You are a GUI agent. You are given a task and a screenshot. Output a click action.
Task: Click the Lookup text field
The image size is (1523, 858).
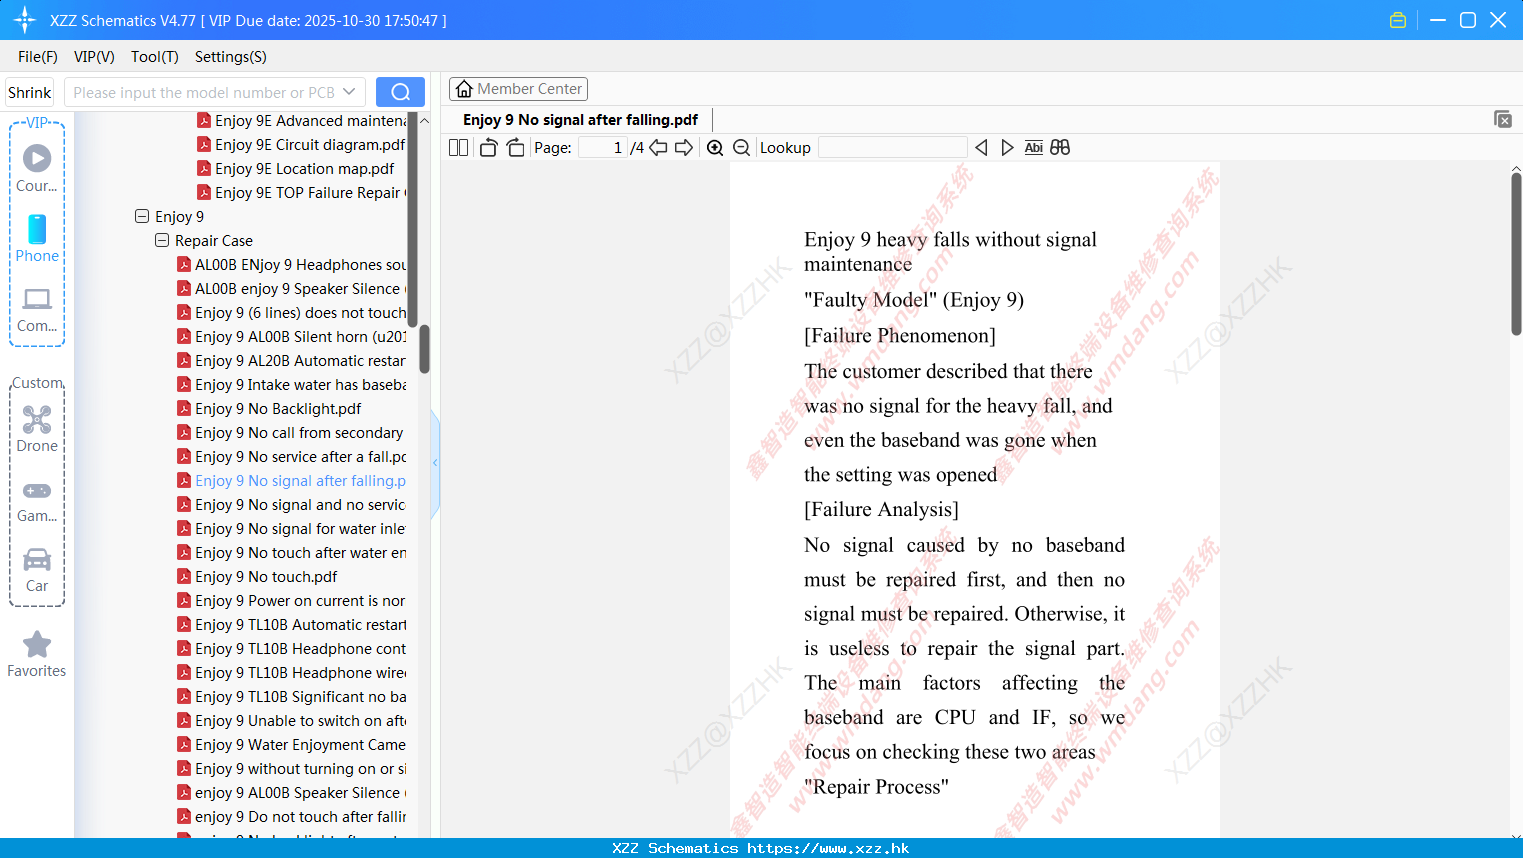point(893,148)
